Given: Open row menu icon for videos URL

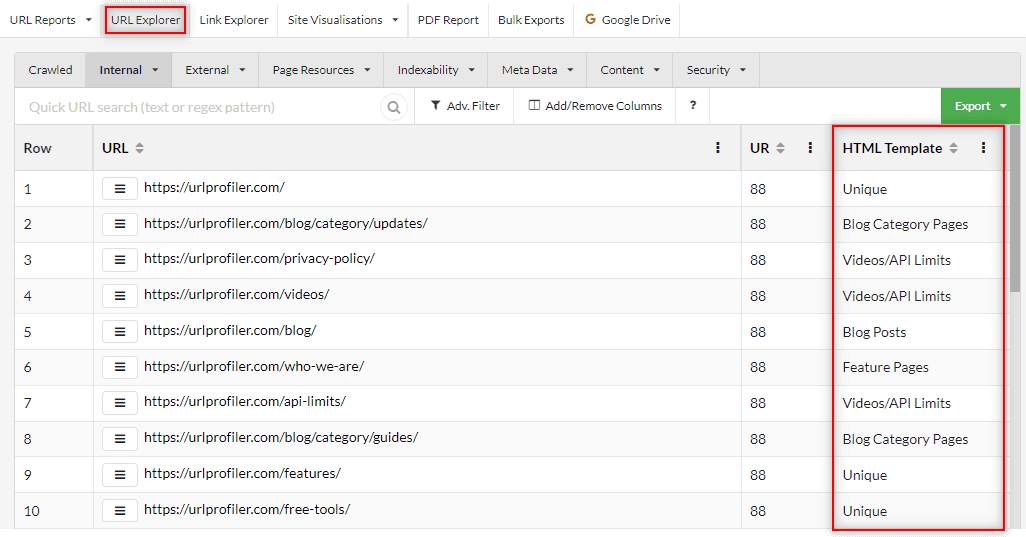Looking at the screenshot, I should (x=120, y=296).
